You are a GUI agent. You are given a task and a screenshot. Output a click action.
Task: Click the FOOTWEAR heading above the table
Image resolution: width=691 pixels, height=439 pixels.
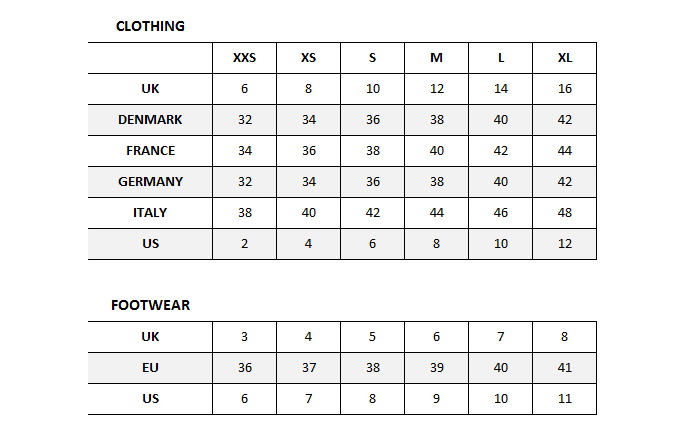[150, 305]
